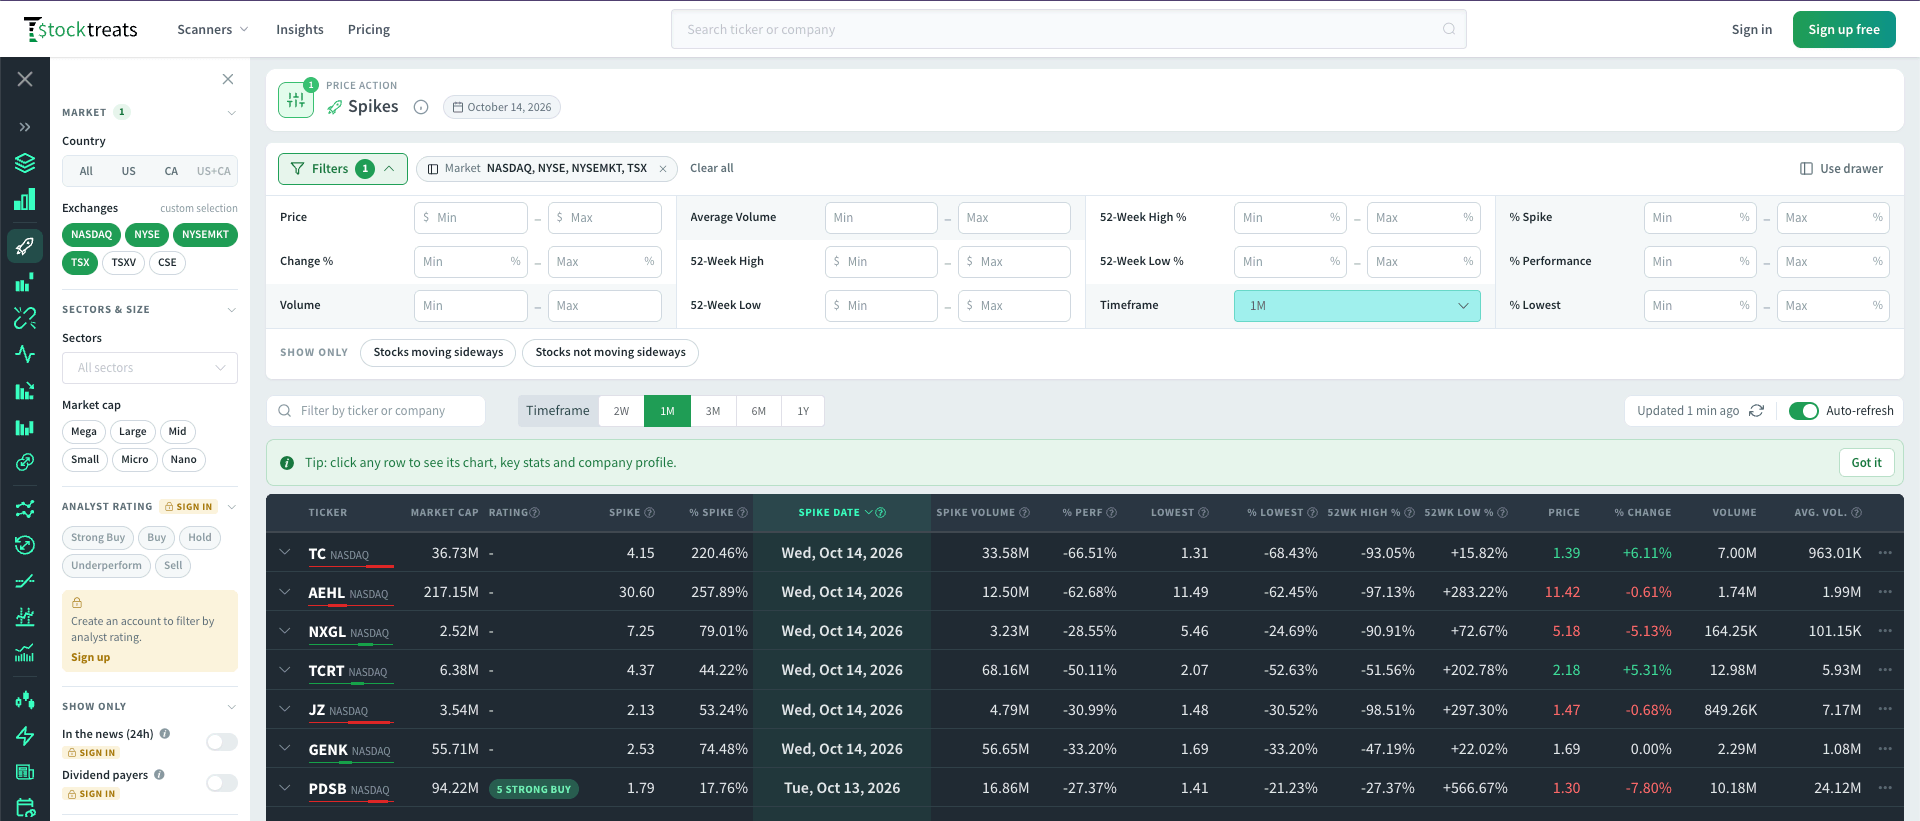Collapse the SECTORS & SIZE section
Viewport: 1920px width, 821px height.
(x=232, y=310)
